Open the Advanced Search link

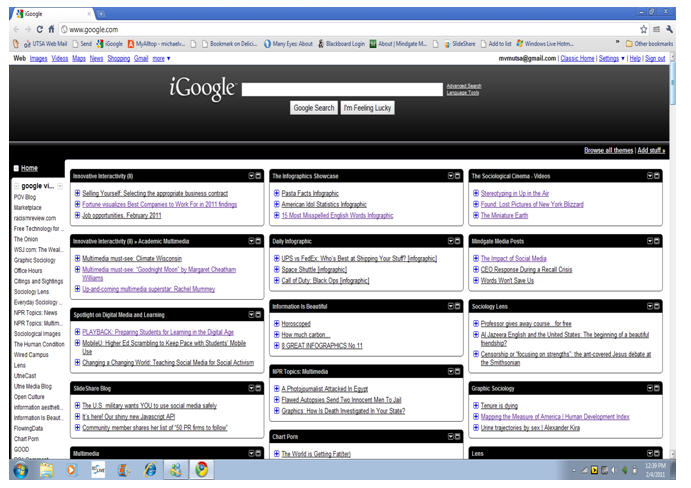coord(464,86)
